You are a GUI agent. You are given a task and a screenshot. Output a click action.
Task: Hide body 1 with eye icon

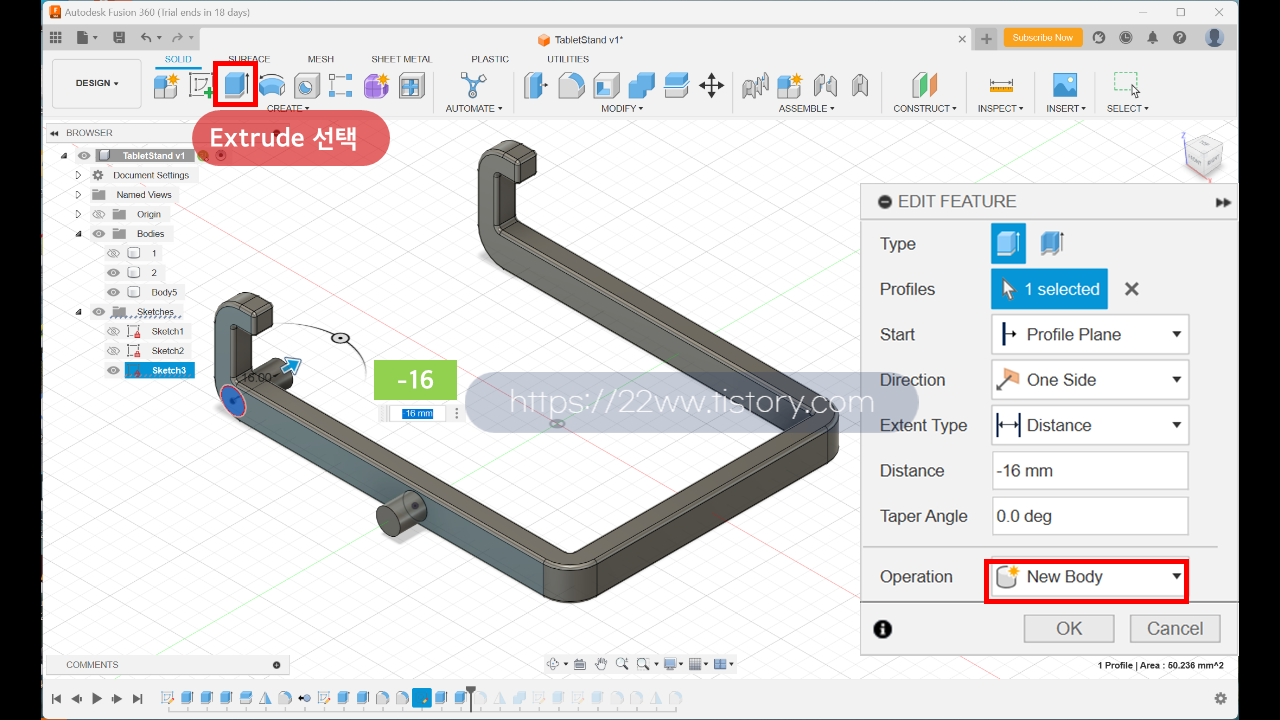(113, 253)
